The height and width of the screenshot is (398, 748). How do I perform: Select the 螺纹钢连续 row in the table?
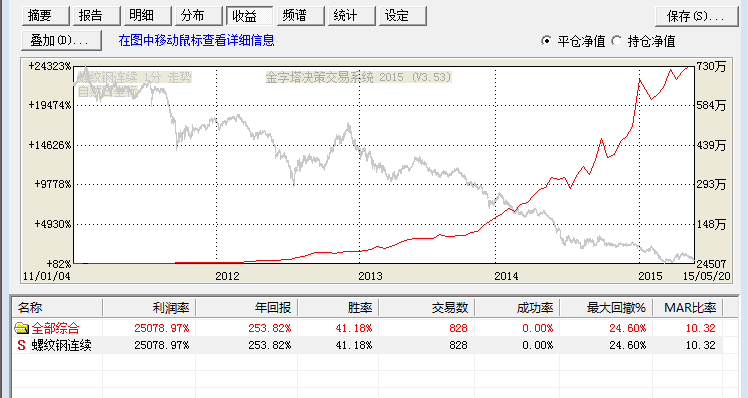point(367,345)
